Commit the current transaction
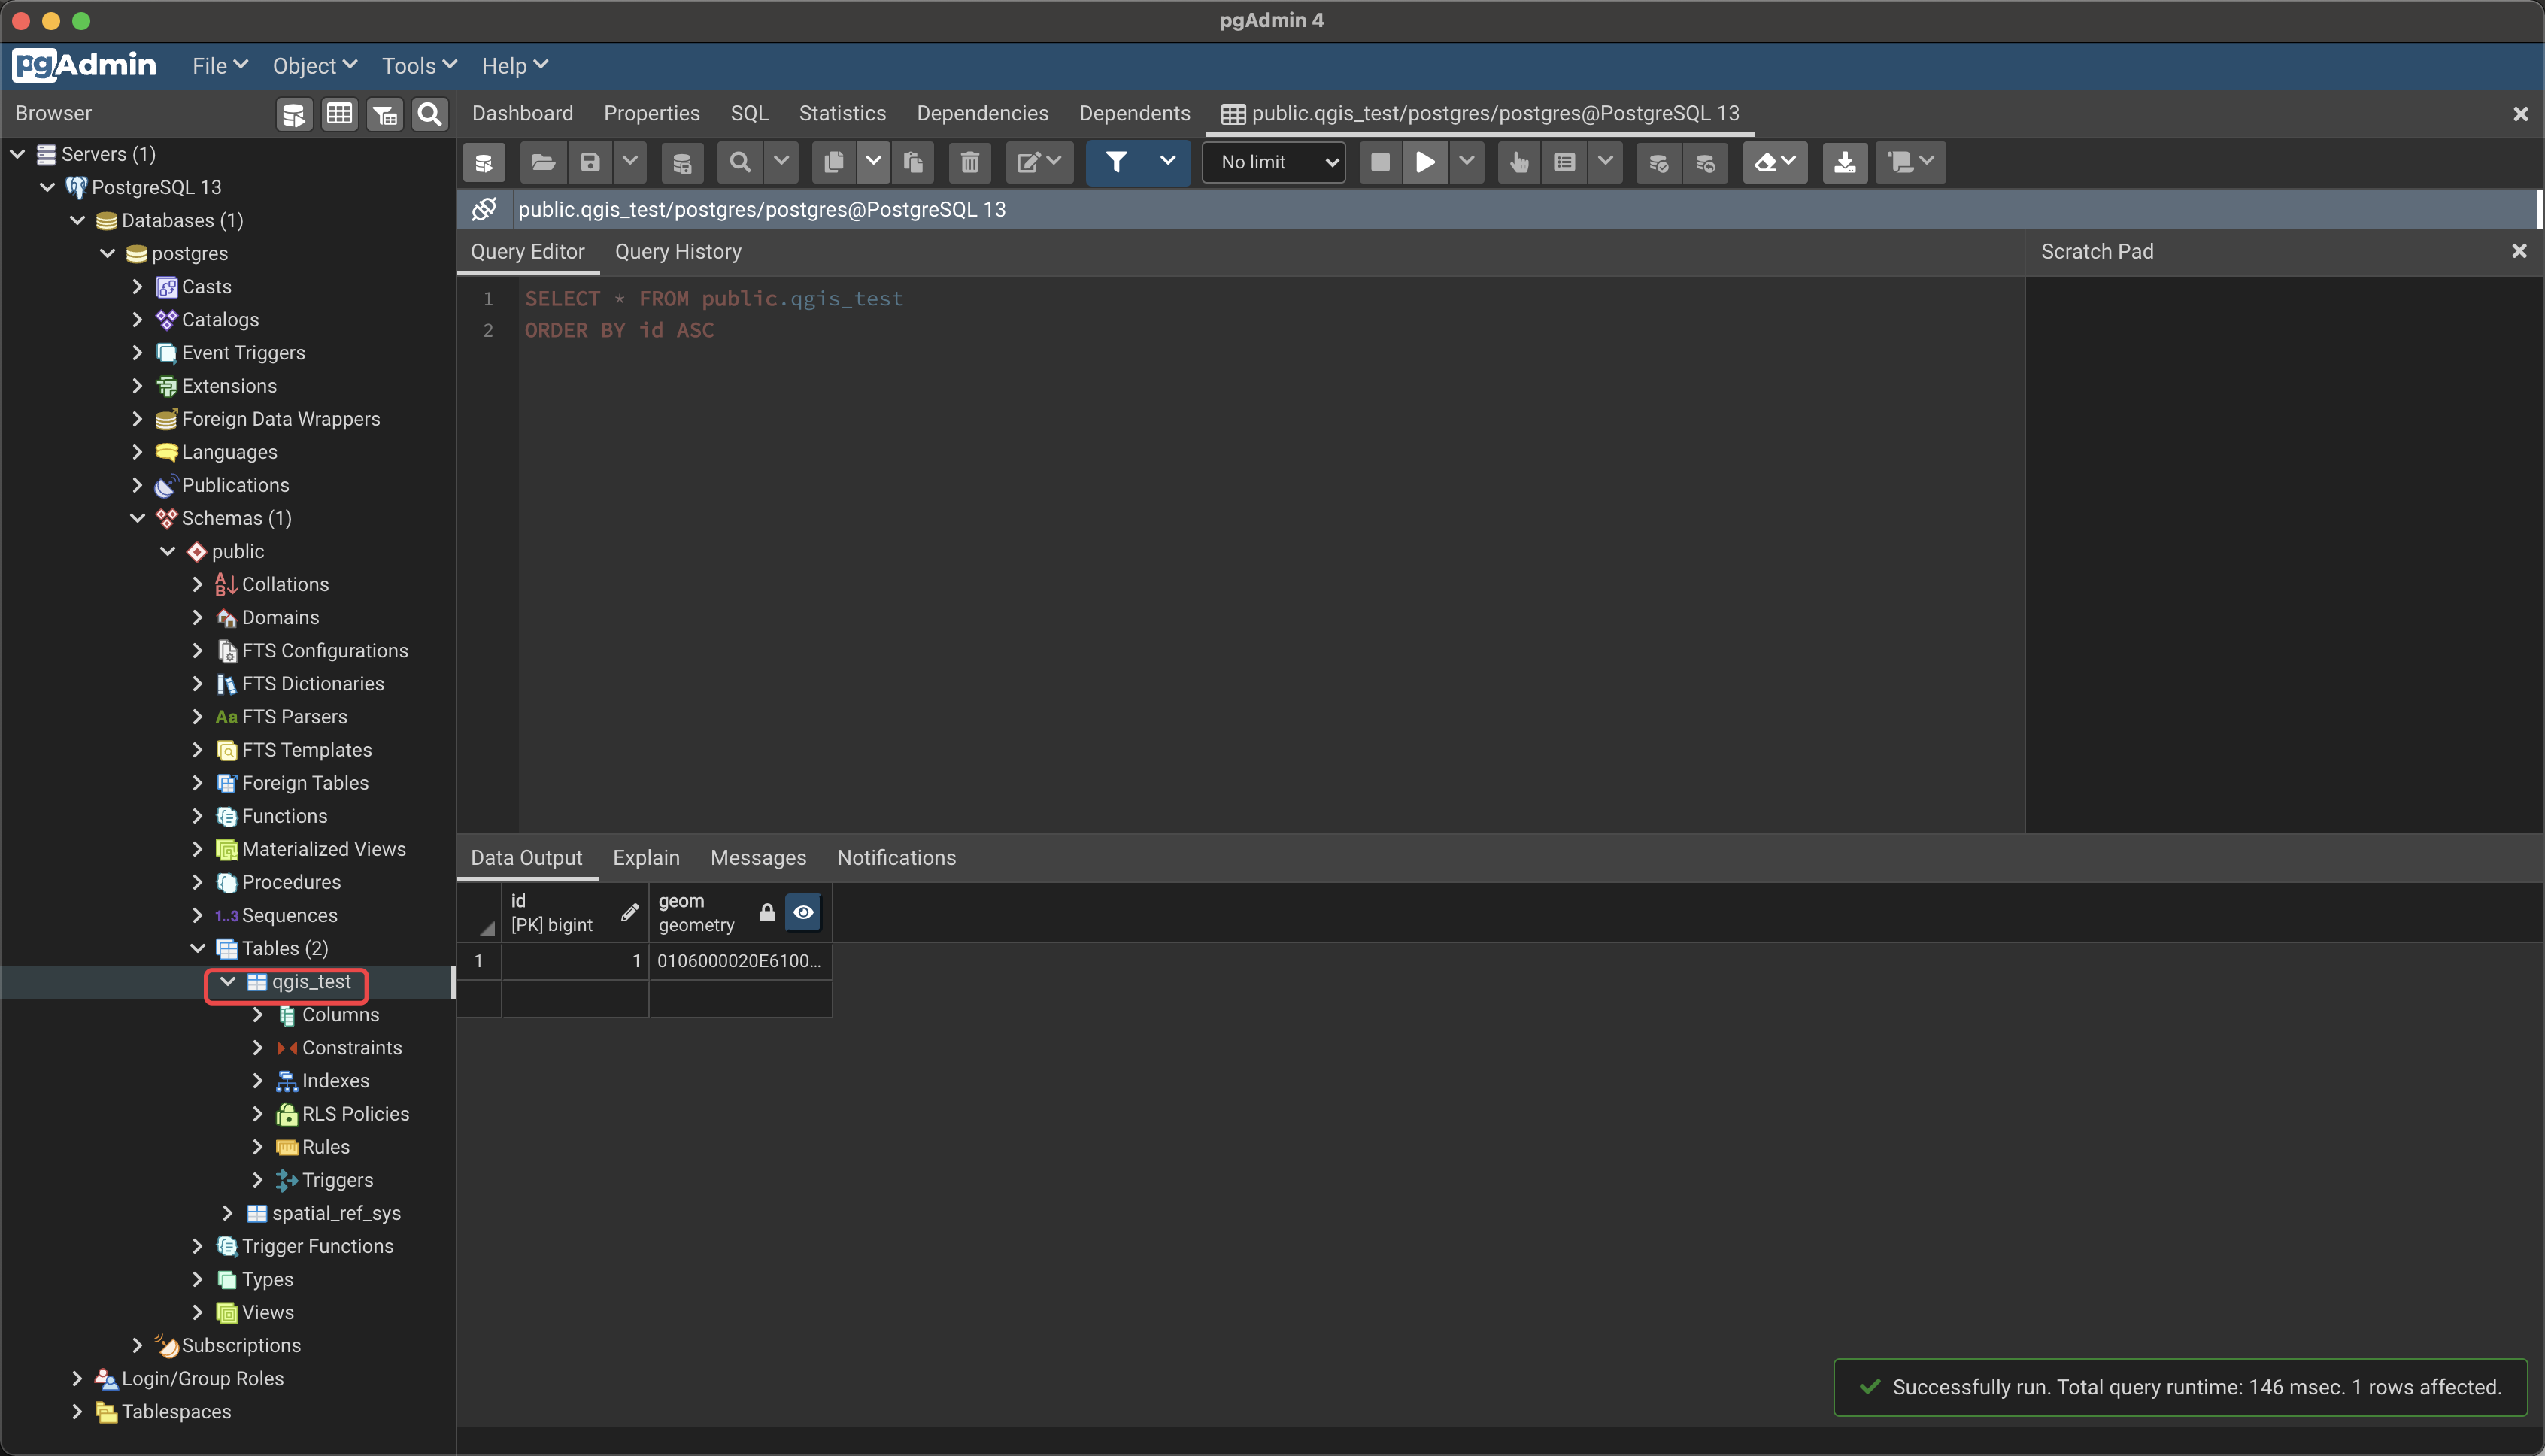The height and width of the screenshot is (1456, 2545). (x=1657, y=162)
